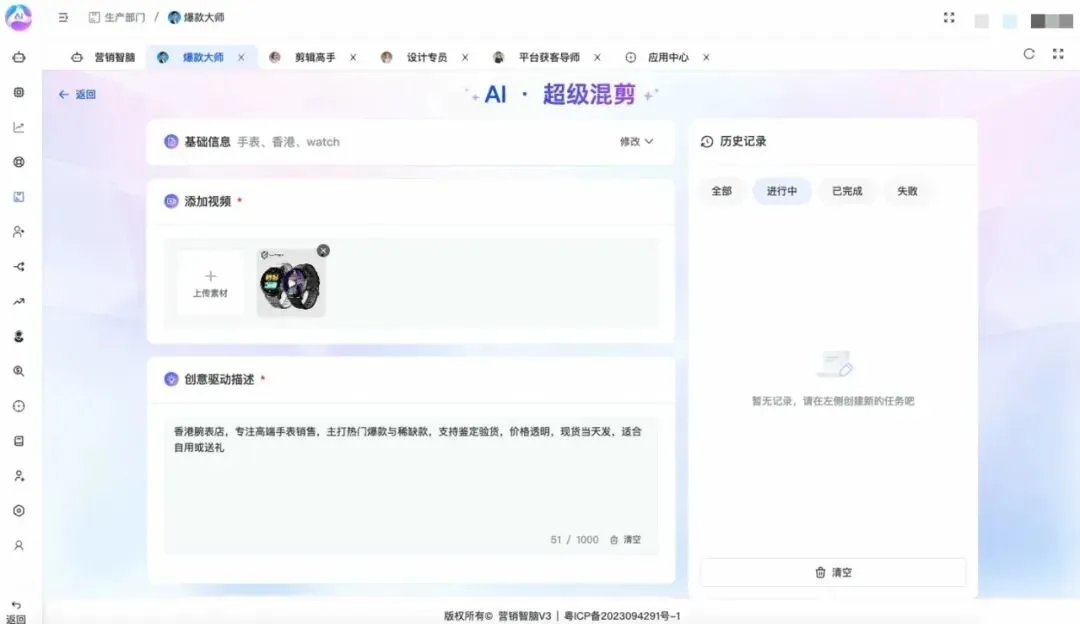Open the settings gear icon in sidebar
The image size is (1080, 624).
(x=20, y=509)
